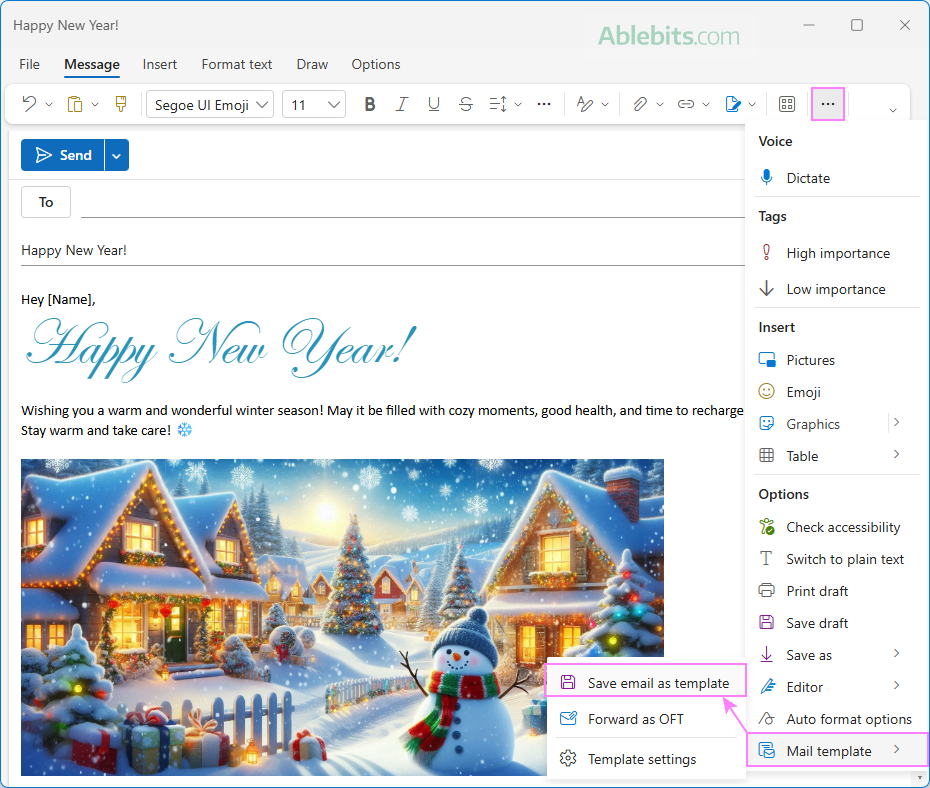
Task: Open the Apps grid icon
Action: pos(787,104)
